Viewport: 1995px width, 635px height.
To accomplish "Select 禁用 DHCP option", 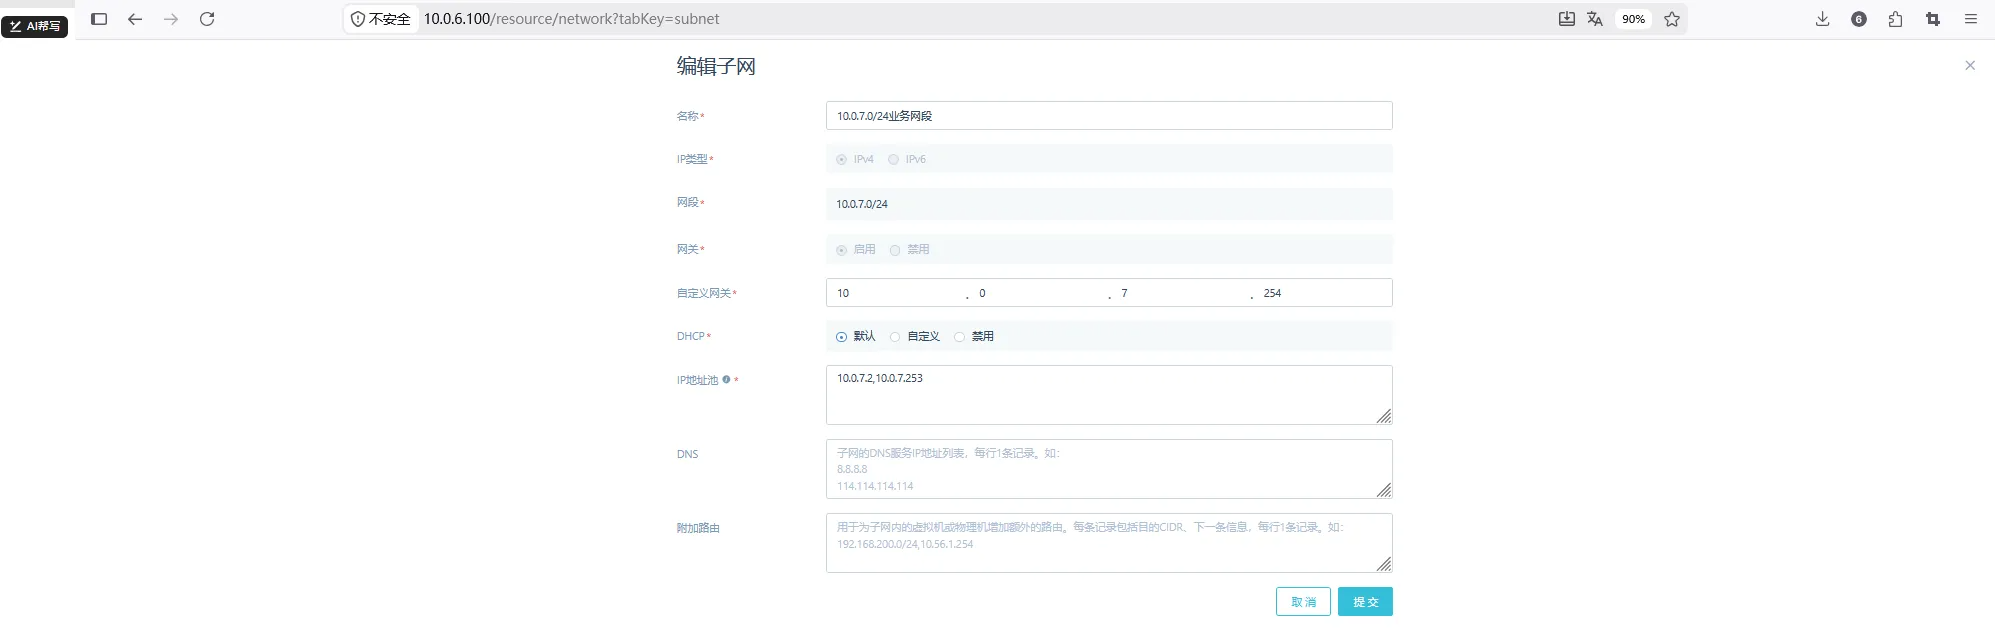I will tap(959, 337).
